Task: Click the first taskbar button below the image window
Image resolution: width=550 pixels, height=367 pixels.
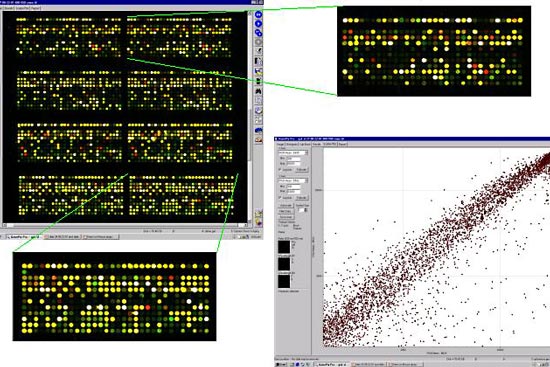Action: 24,237
